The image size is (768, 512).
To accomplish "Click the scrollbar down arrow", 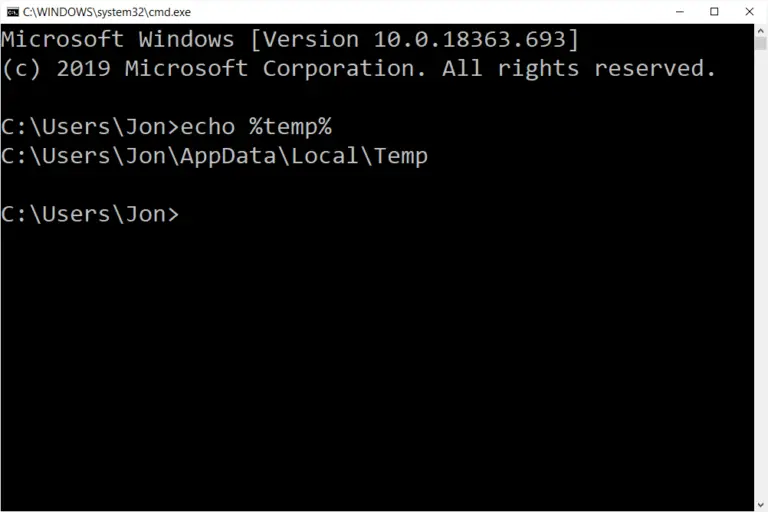I will click(761, 505).
